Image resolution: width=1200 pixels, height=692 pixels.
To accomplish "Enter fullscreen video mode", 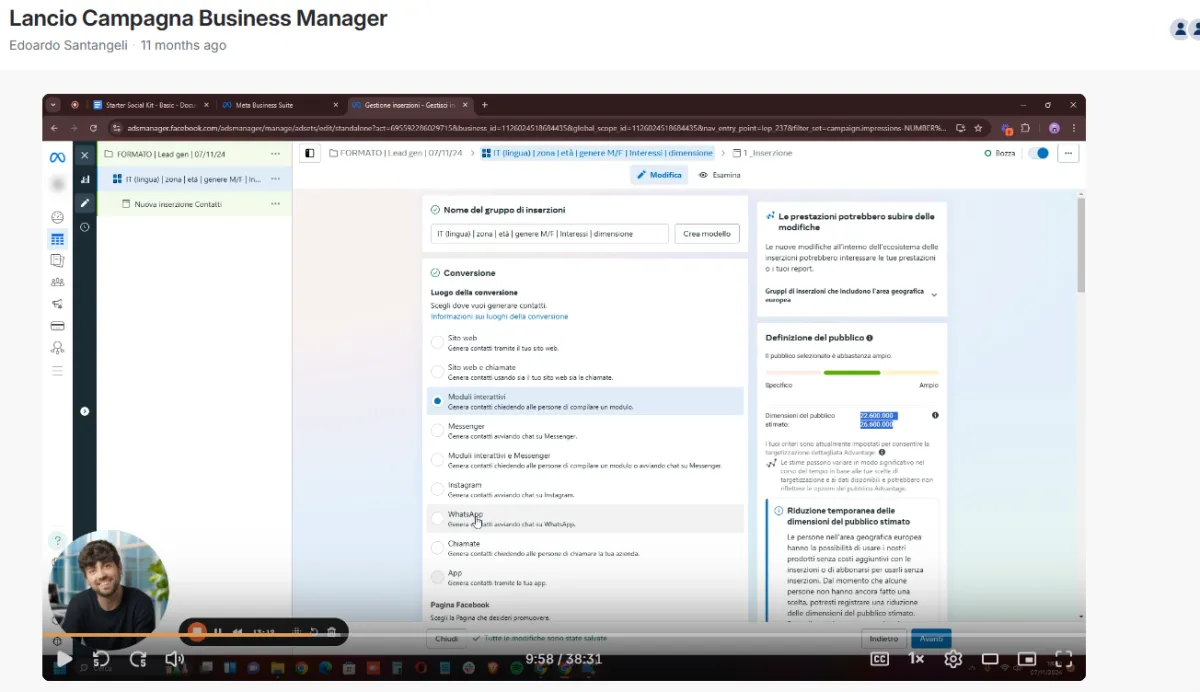I will (1064, 659).
